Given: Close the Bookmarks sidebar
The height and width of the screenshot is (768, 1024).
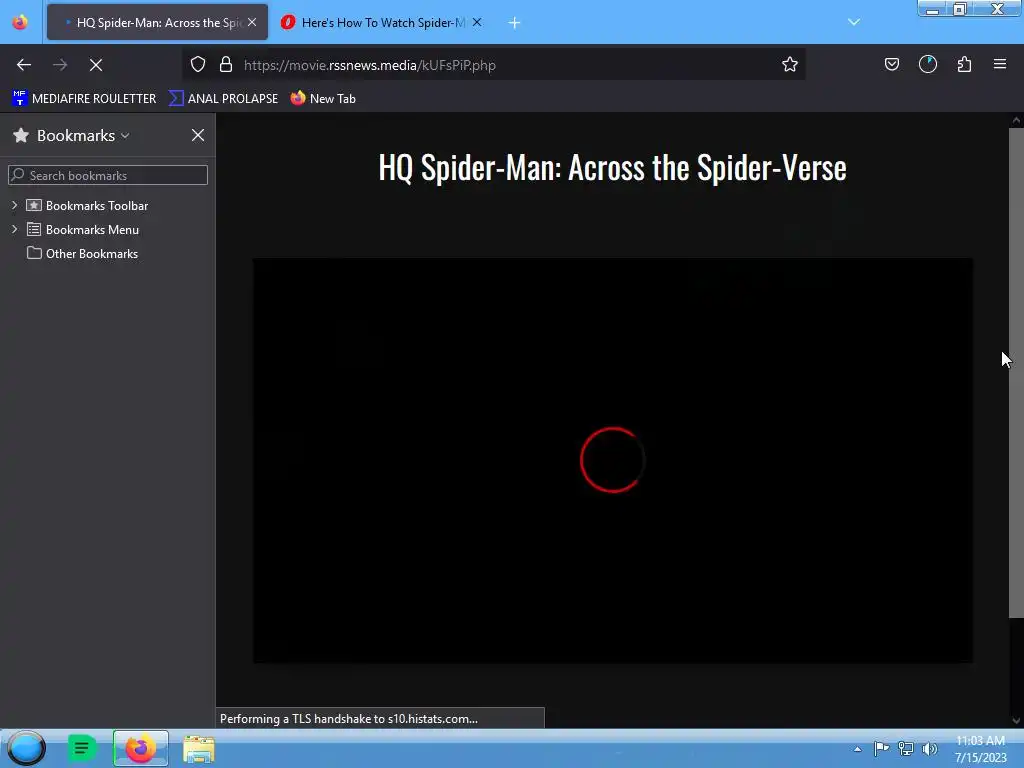Looking at the screenshot, I should (x=198, y=135).
